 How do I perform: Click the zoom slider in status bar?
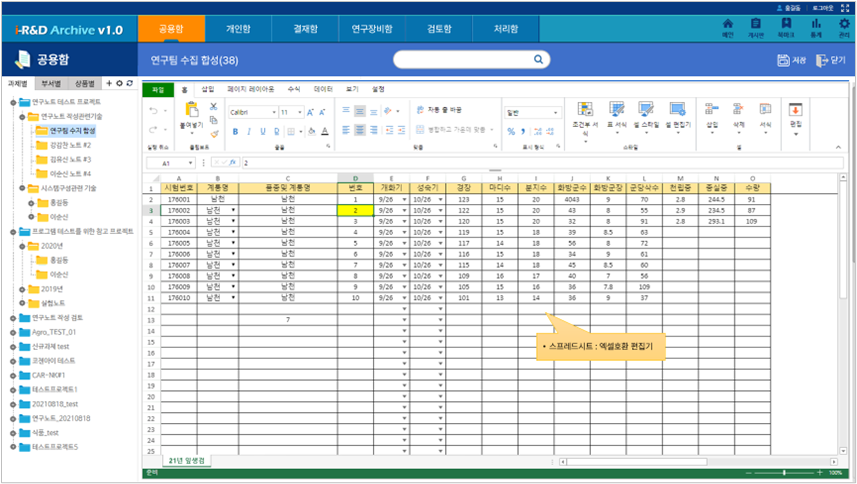[784, 473]
